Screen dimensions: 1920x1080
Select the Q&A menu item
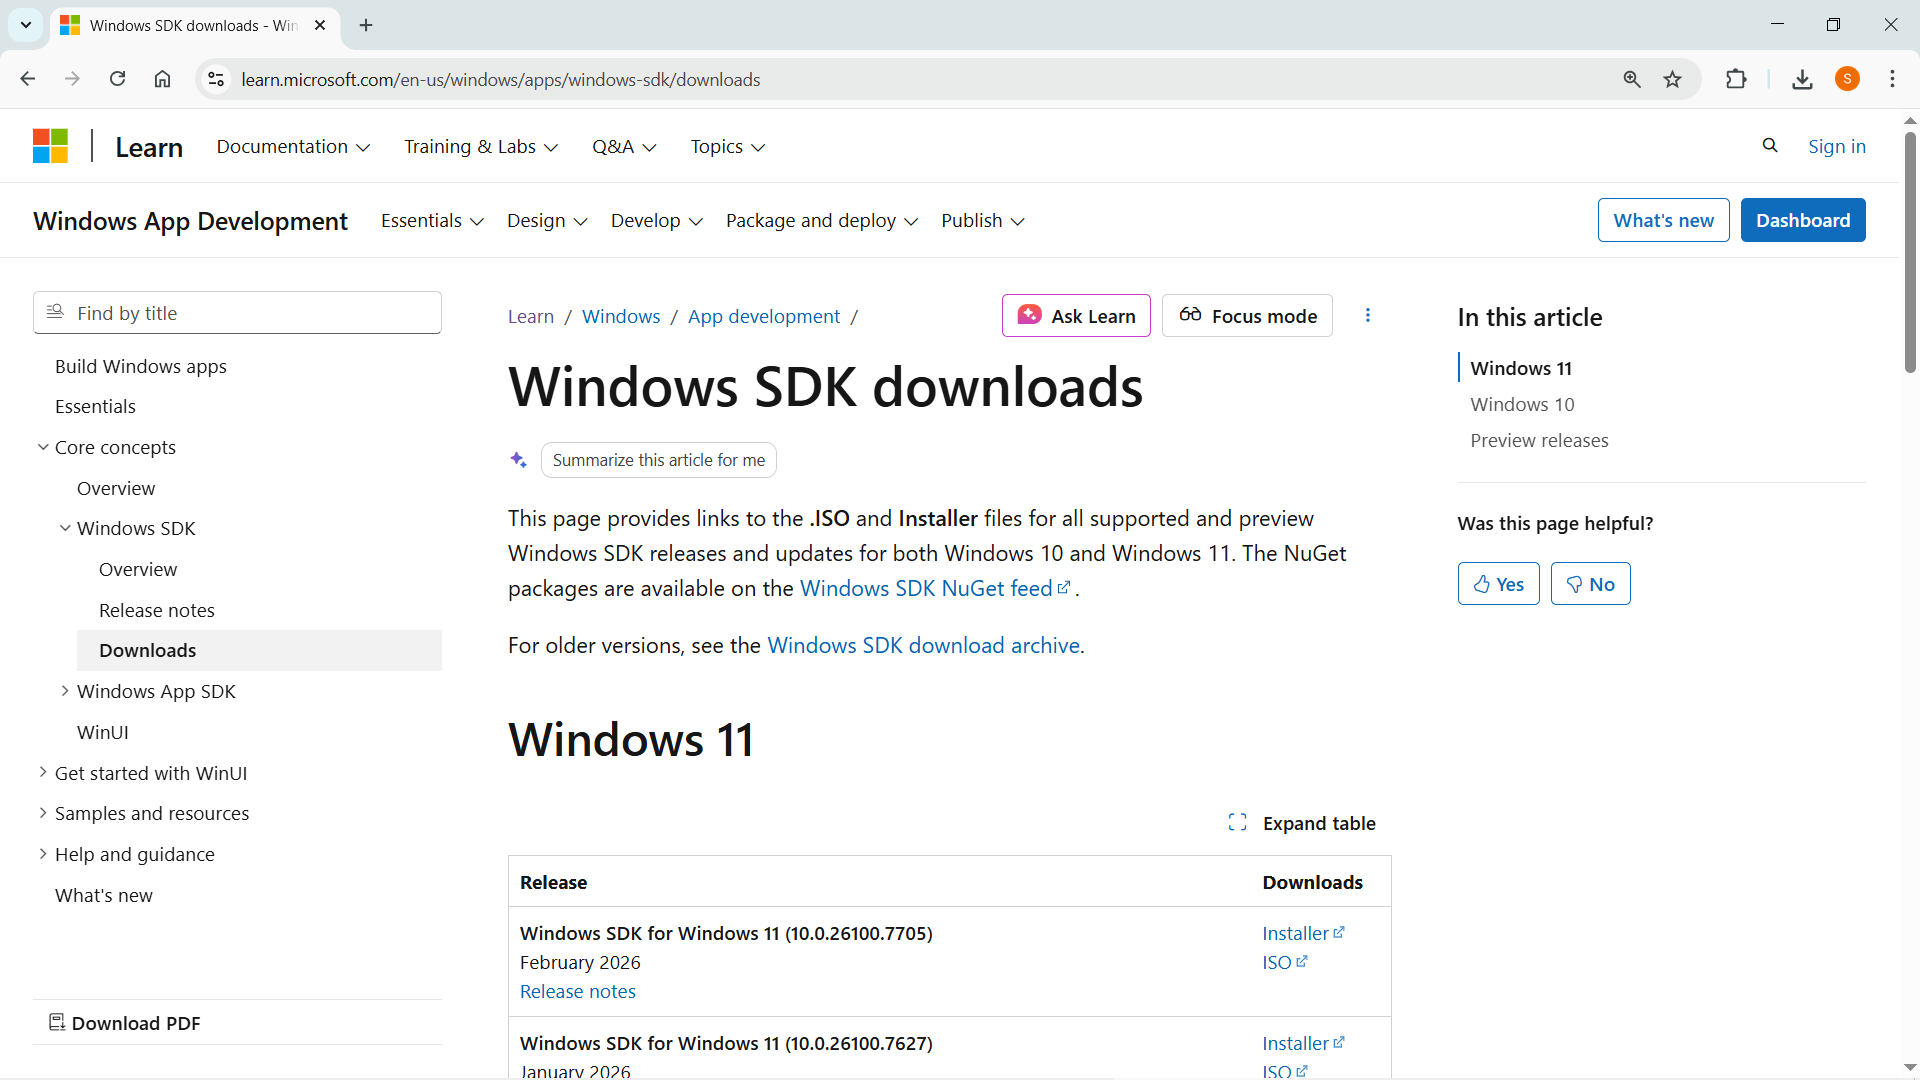pos(622,146)
